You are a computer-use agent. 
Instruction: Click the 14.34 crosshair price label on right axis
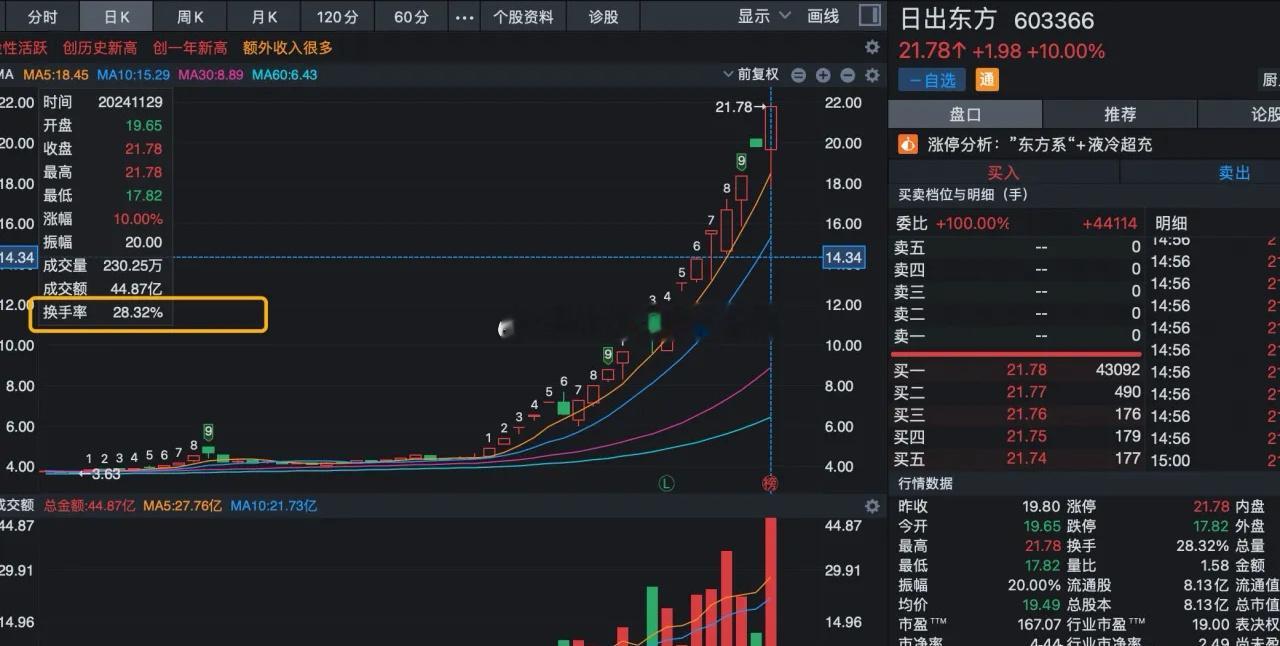click(x=842, y=257)
